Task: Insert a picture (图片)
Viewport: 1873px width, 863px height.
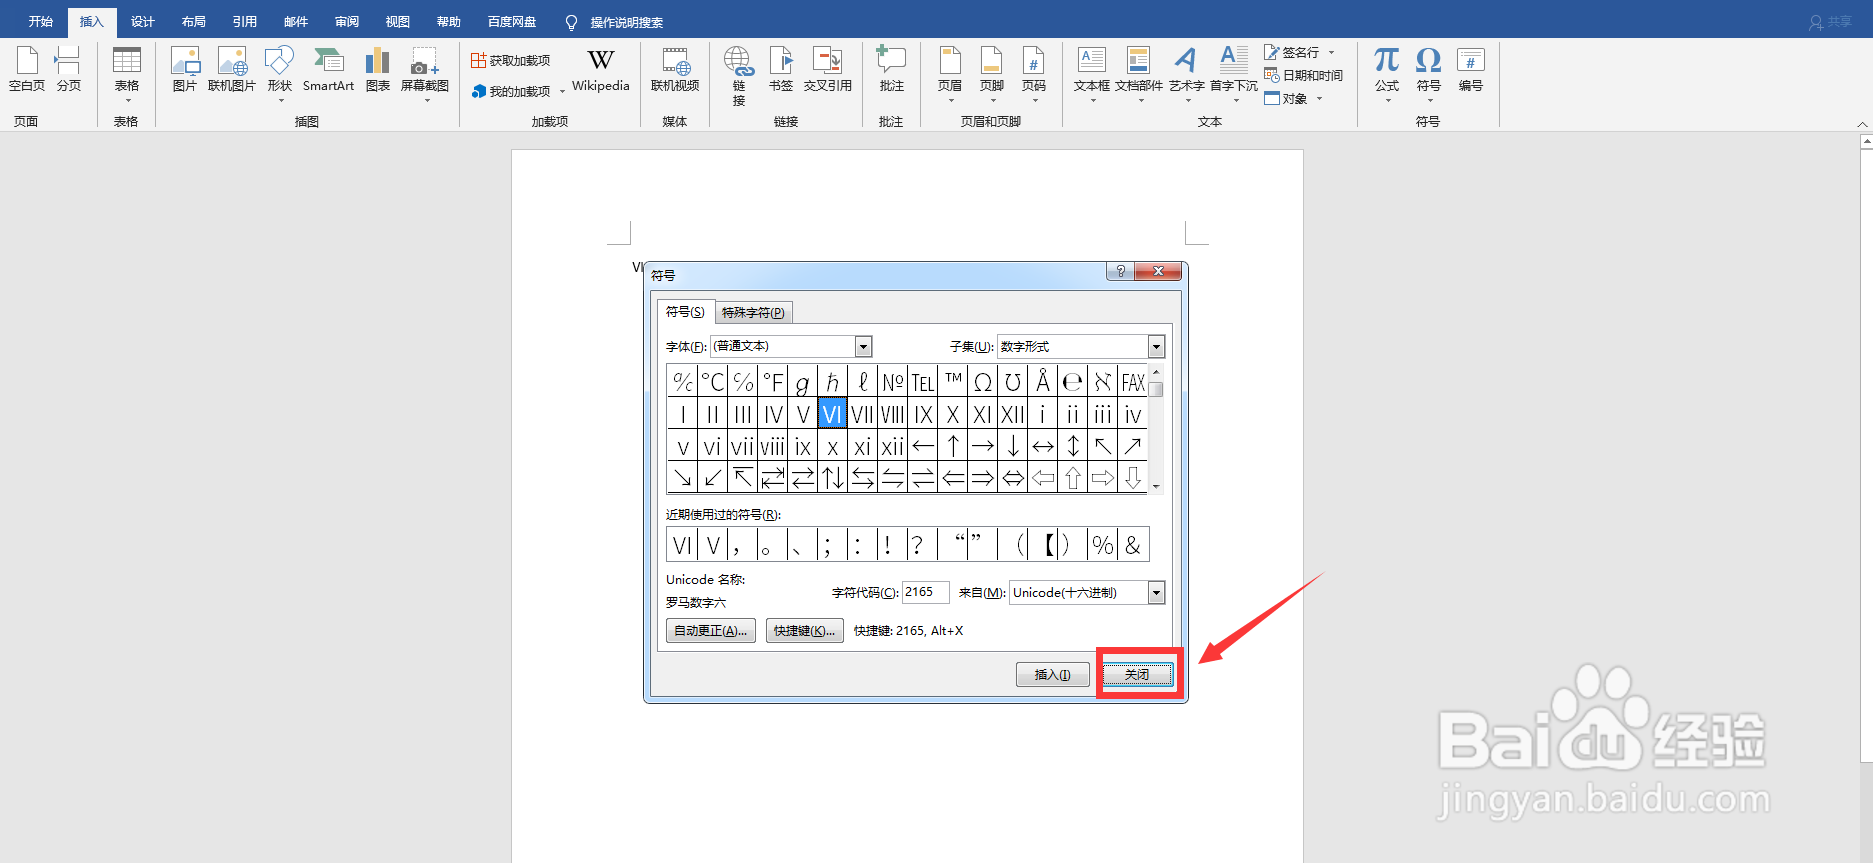Action: [x=185, y=70]
